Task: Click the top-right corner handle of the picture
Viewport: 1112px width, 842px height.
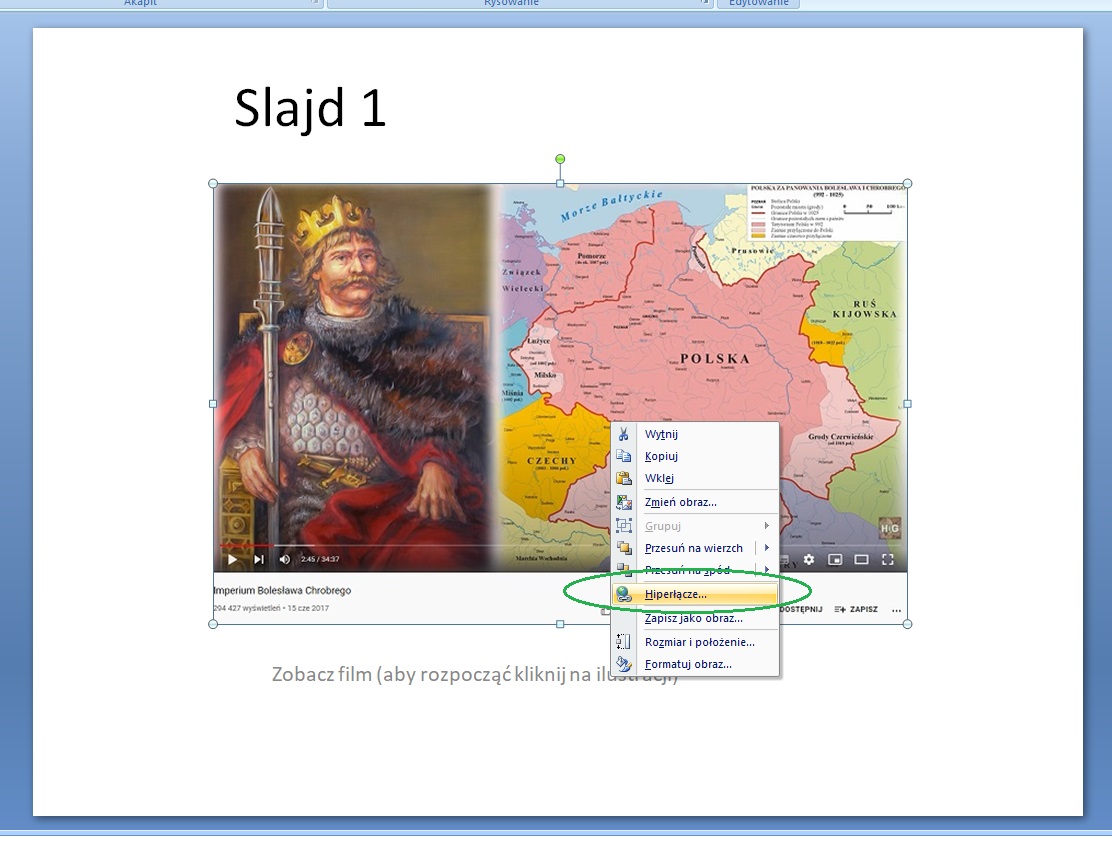Action: tap(907, 184)
